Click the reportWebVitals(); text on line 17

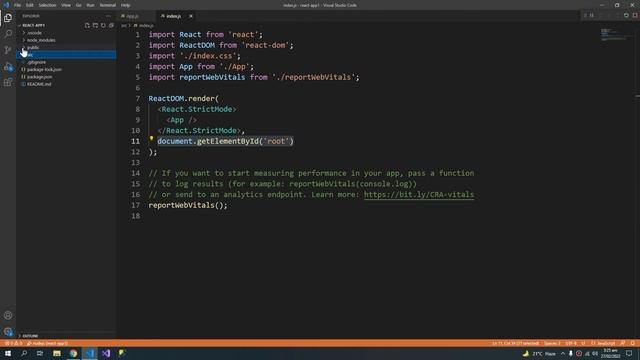(188, 205)
